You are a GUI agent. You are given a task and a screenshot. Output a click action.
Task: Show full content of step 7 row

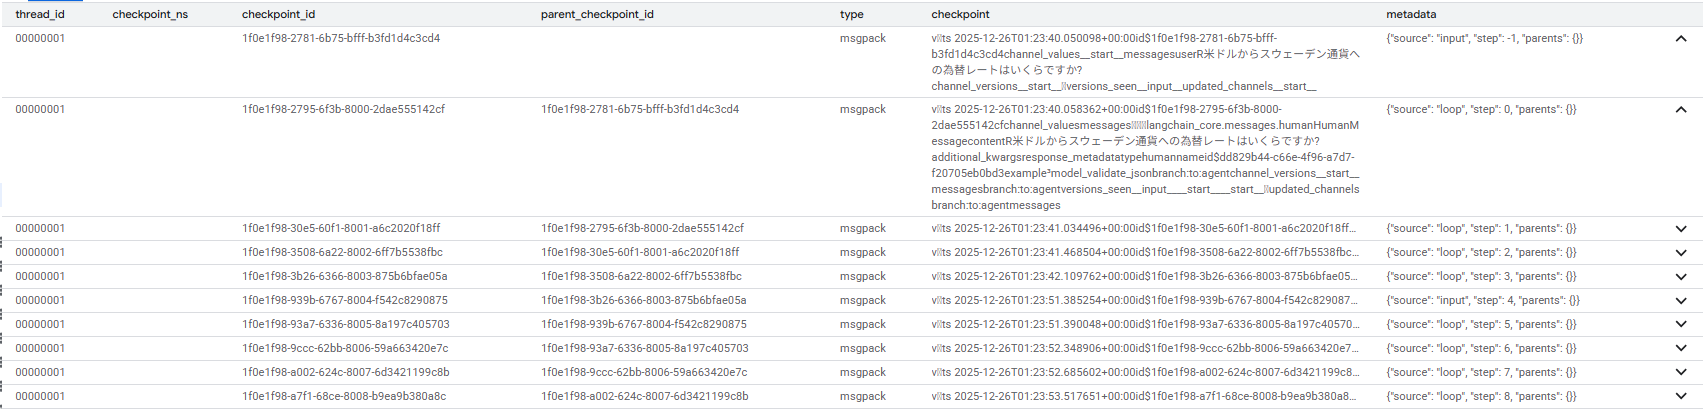click(x=1680, y=373)
